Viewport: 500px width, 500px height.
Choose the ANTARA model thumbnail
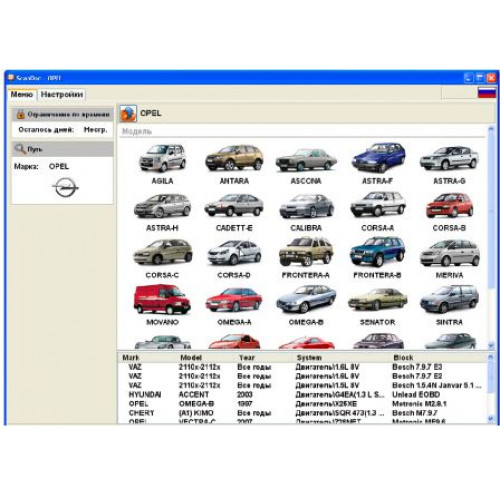tap(234, 158)
